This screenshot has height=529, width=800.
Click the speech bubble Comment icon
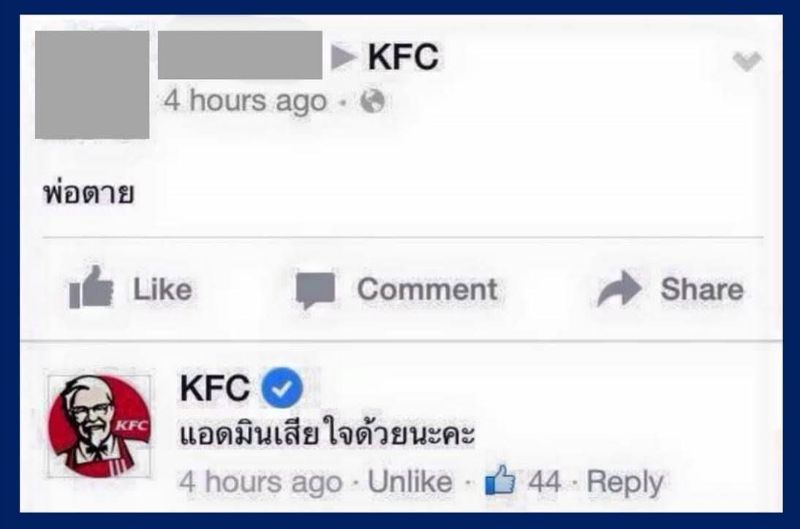click(315, 290)
